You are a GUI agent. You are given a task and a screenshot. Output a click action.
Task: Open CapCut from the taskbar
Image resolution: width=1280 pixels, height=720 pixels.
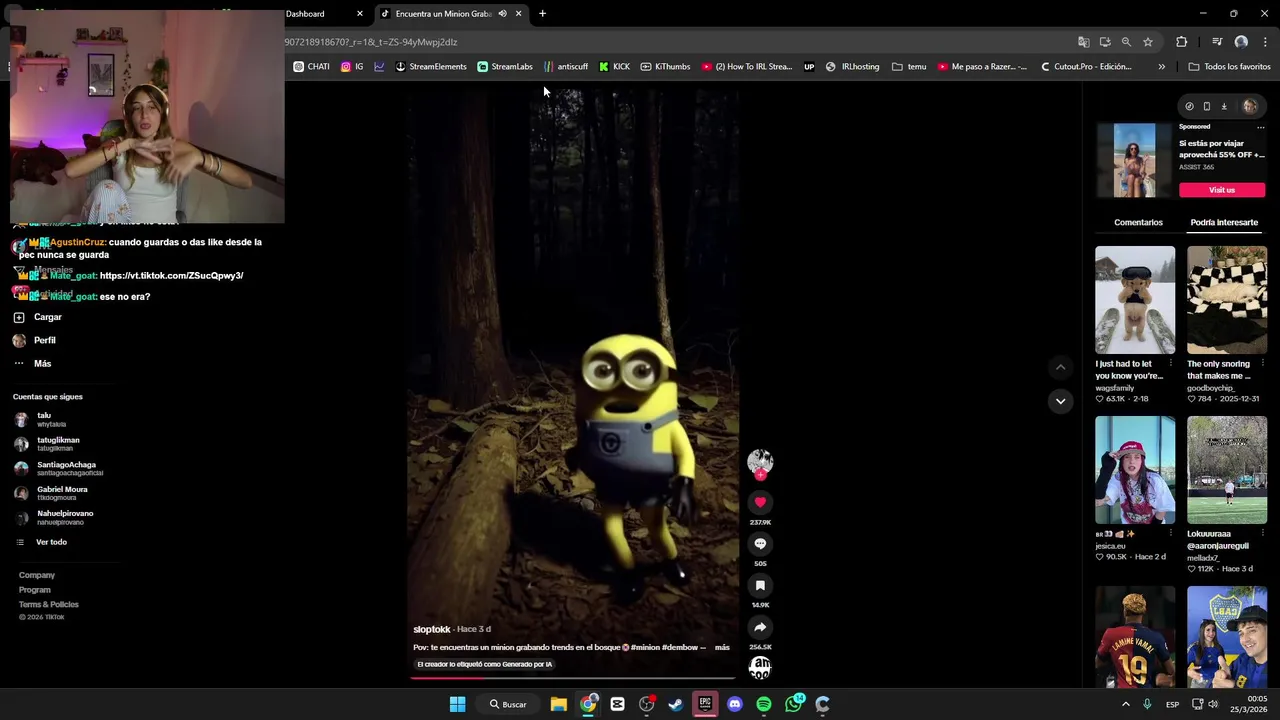(x=617, y=704)
